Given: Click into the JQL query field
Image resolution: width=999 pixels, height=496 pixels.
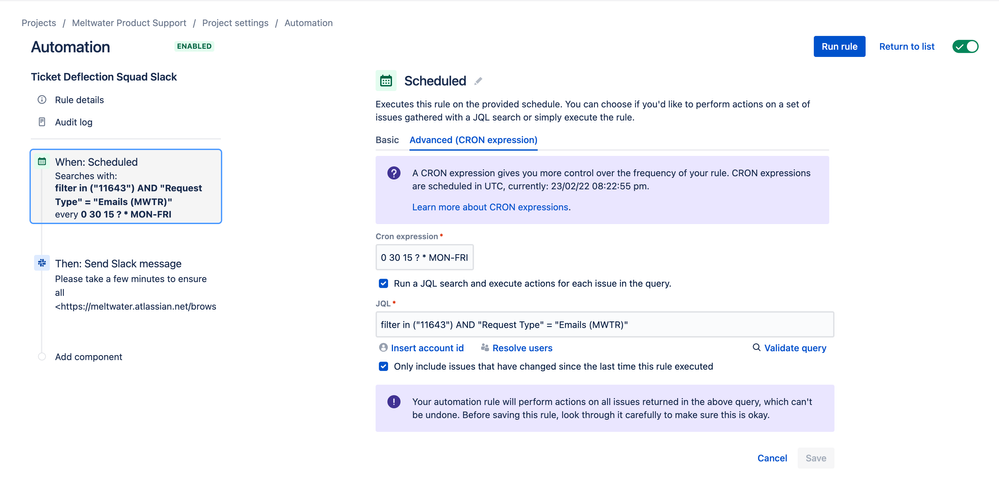Looking at the screenshot, I should tap(605, 324).
